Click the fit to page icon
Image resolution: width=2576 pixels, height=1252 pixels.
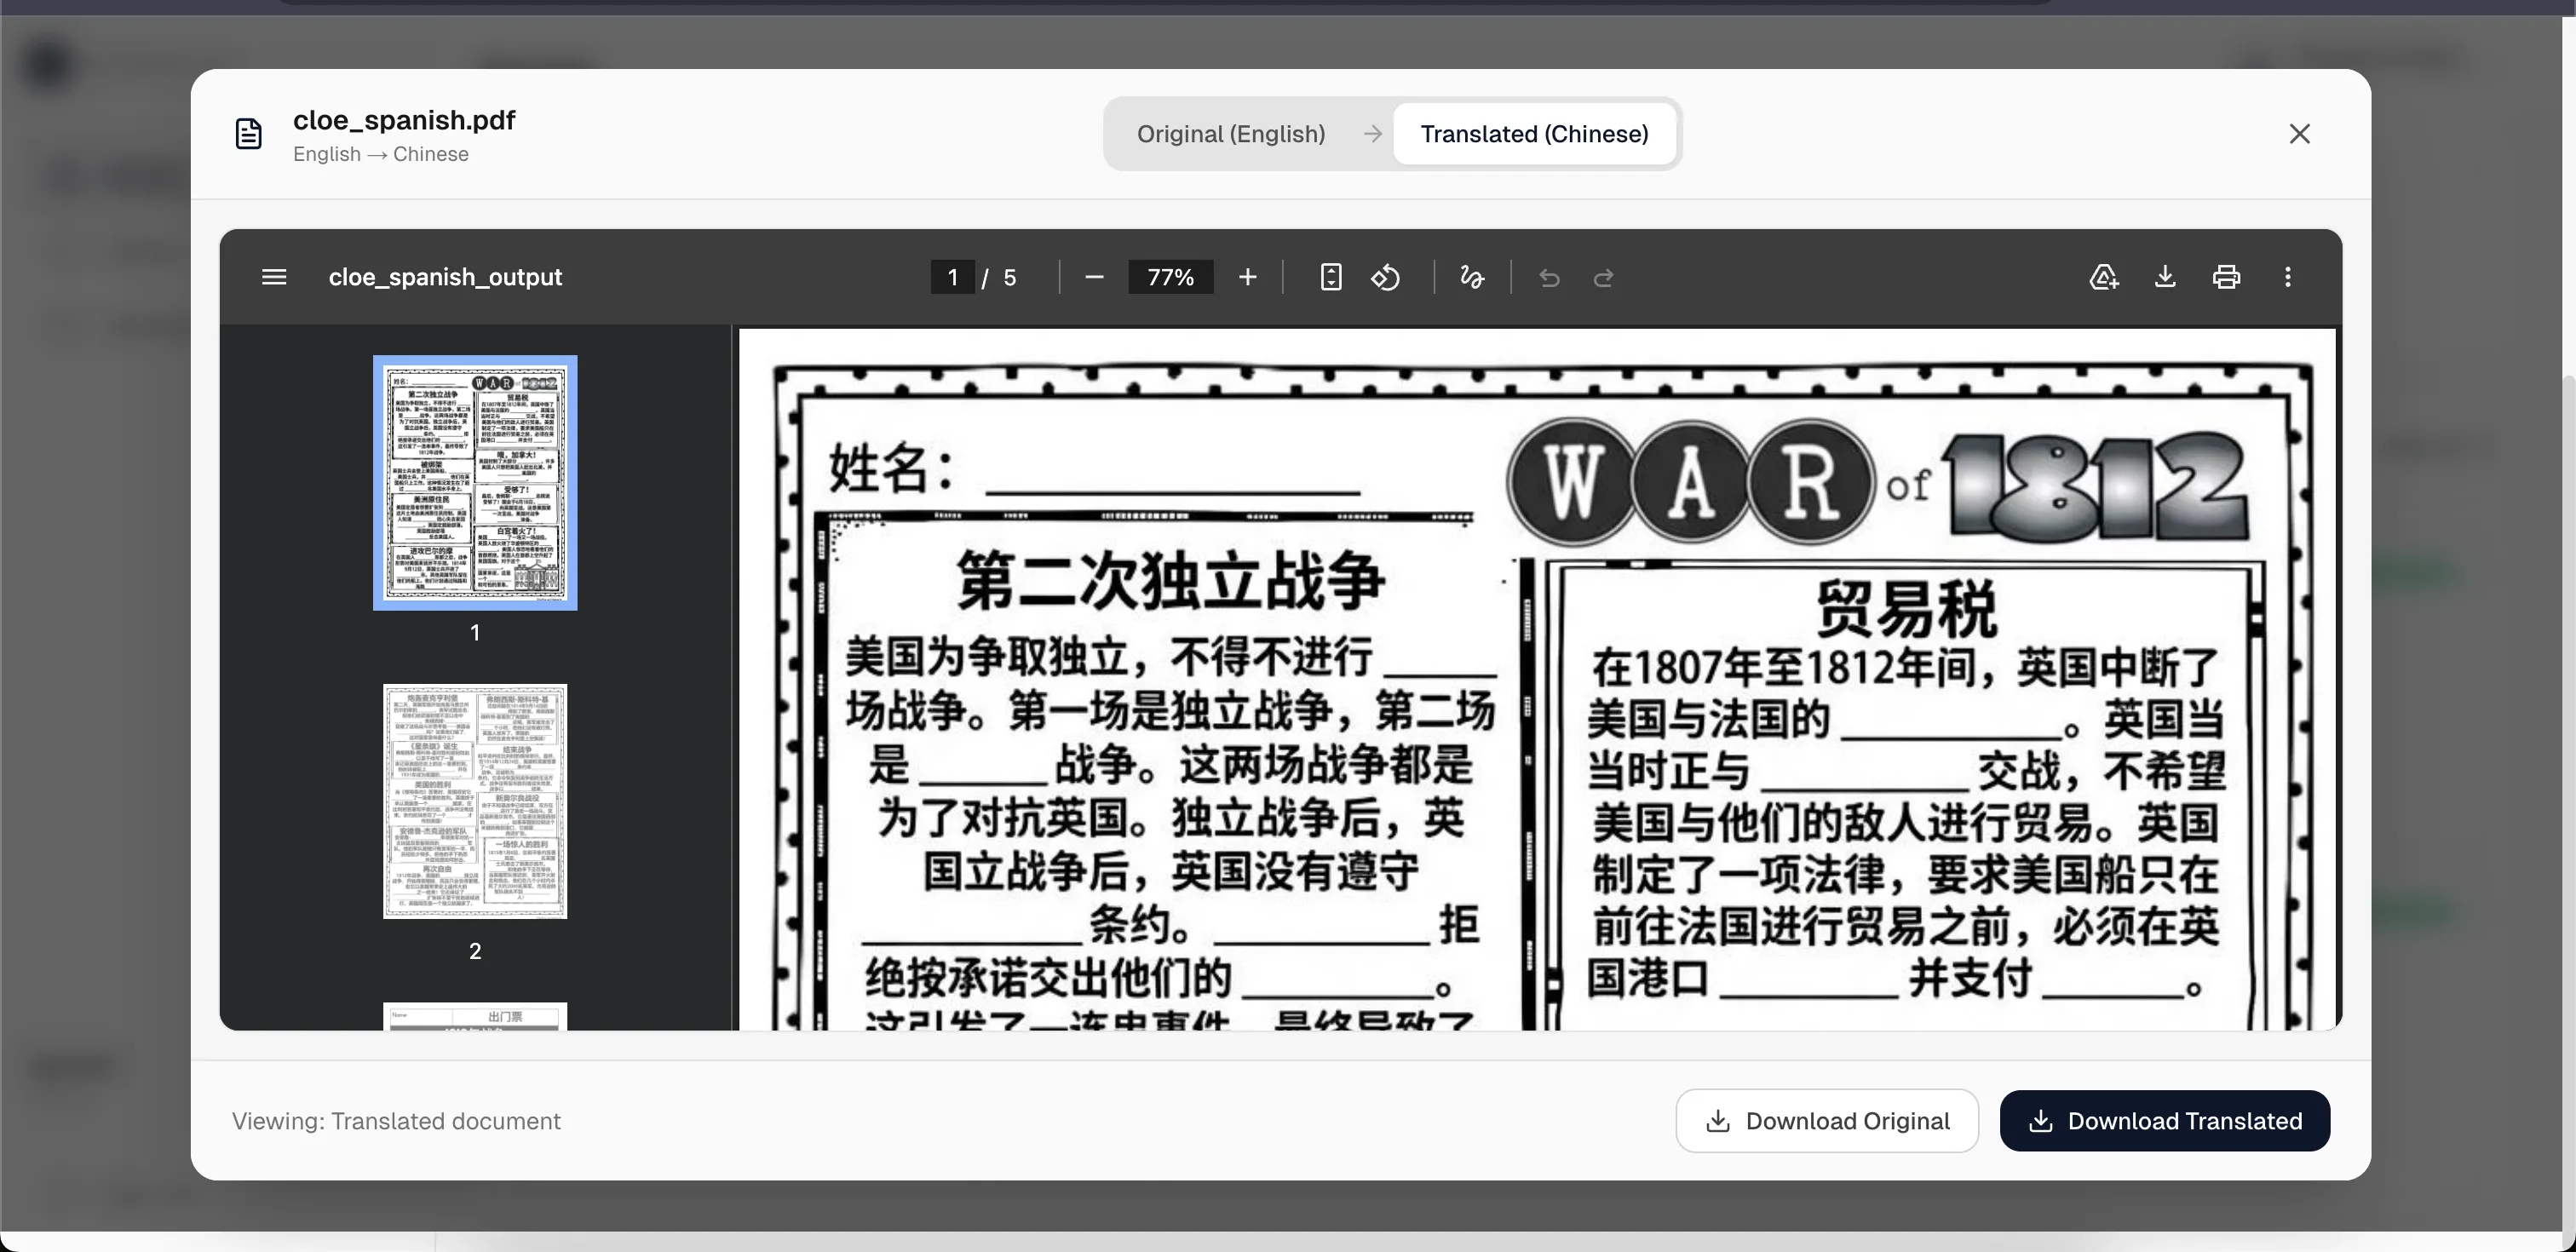click(x=1330, y=277)
